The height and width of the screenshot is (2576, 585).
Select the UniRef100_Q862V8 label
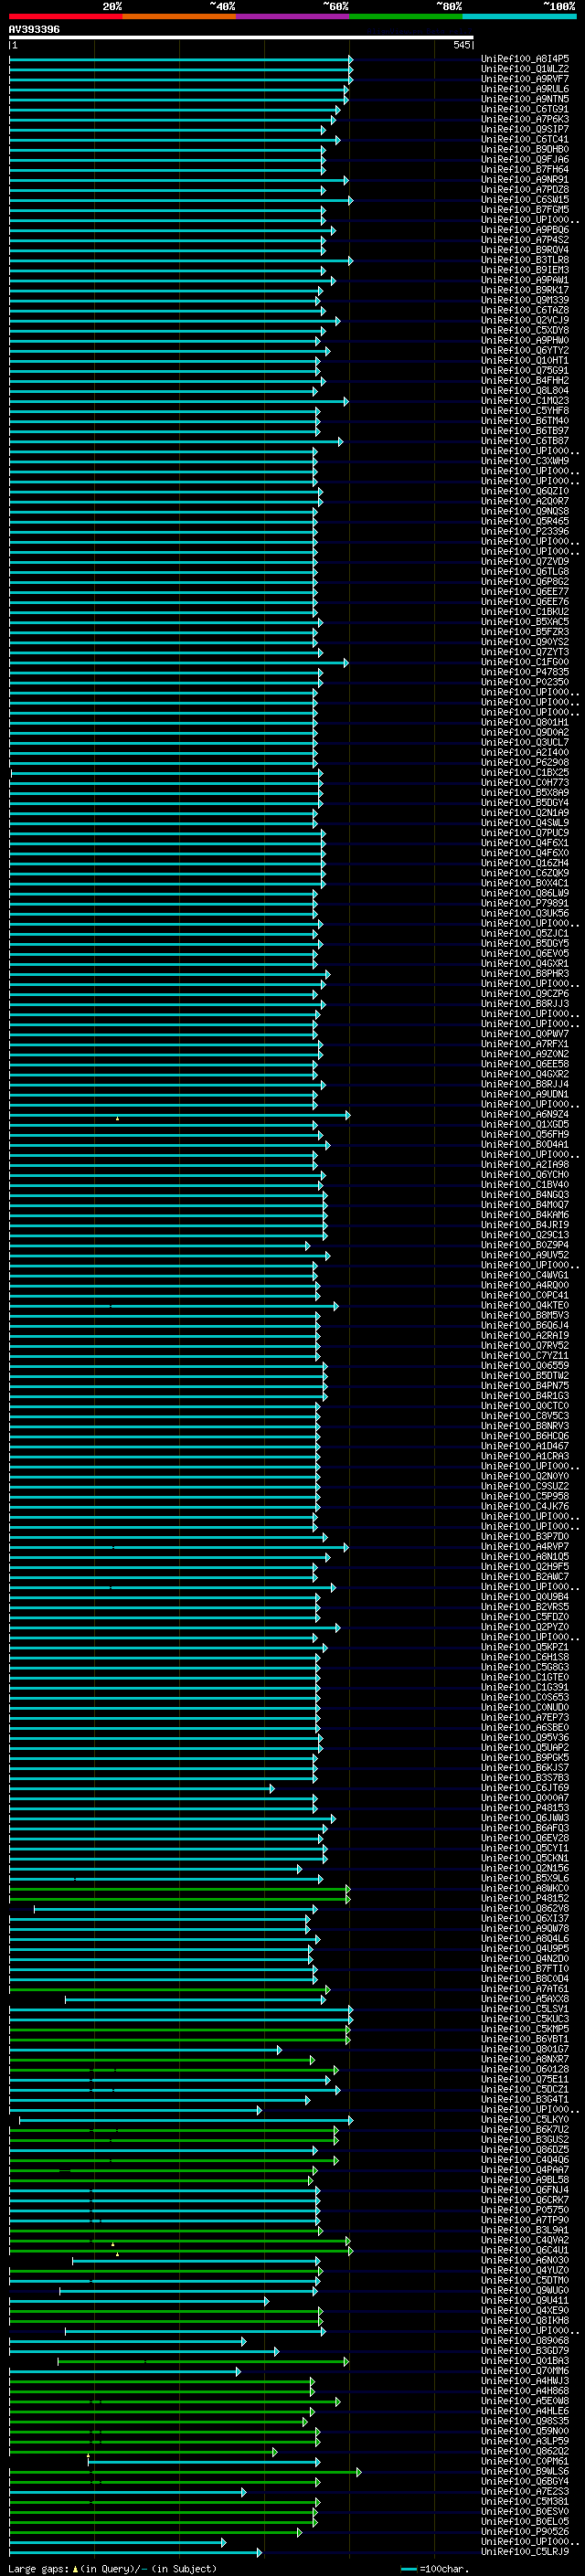point(525,1909)
